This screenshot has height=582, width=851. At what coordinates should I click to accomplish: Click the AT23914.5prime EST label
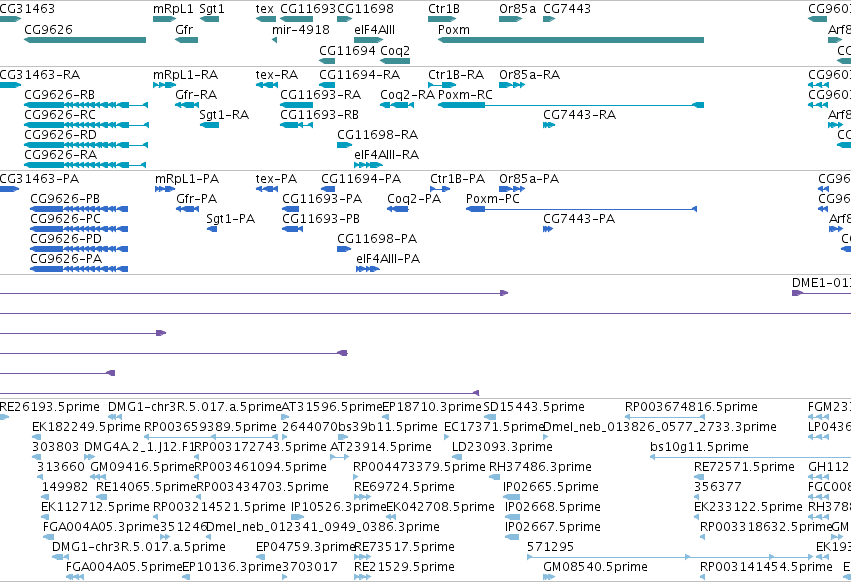click(381, 447)
